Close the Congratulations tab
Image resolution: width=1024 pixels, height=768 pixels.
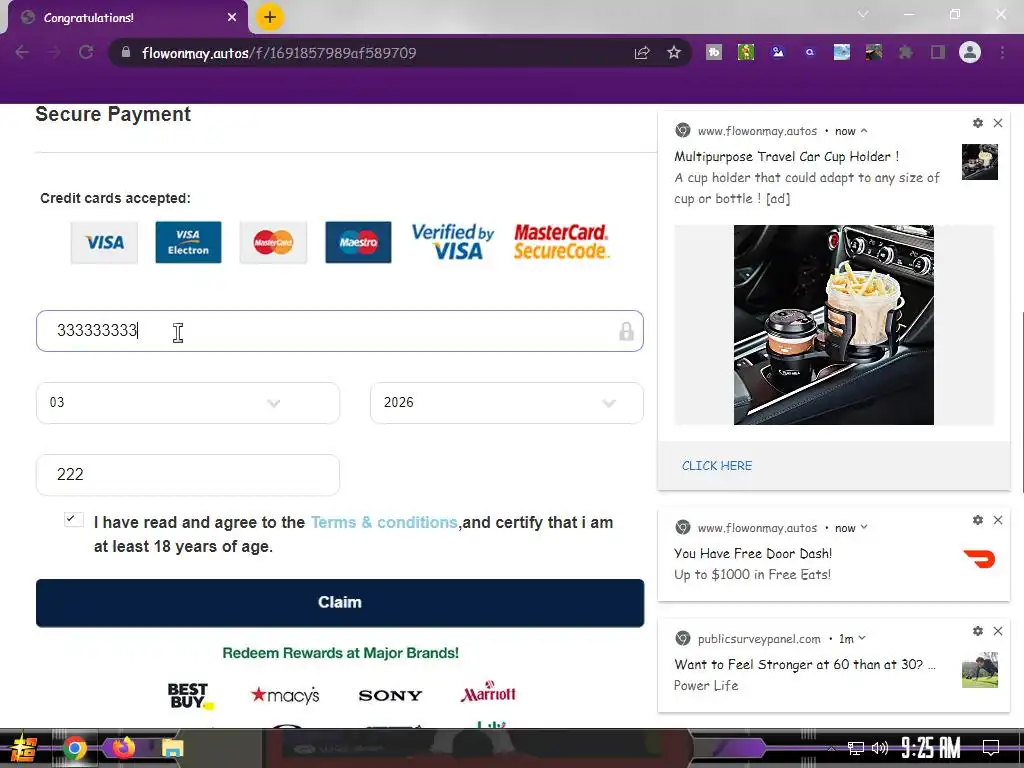232,18
